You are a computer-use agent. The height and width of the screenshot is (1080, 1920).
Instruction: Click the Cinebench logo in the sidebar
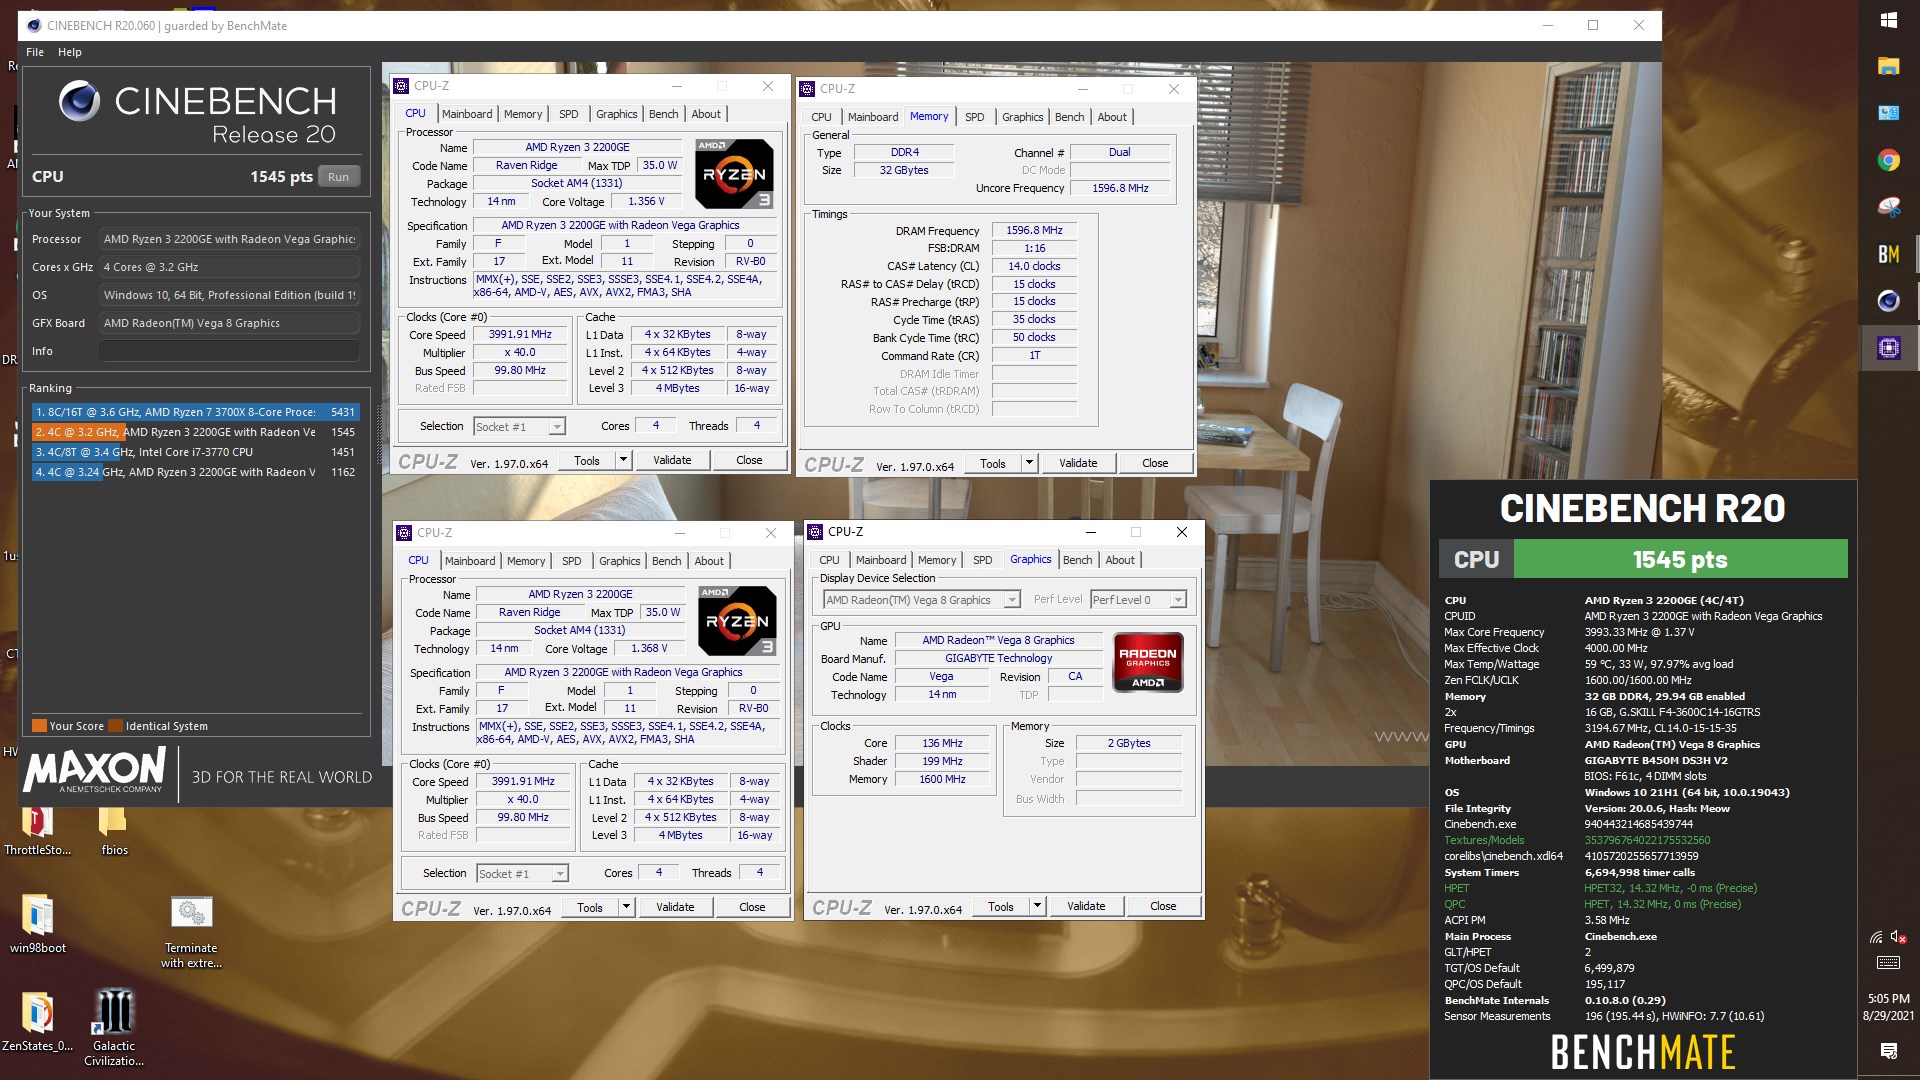[x=79, y=101]
